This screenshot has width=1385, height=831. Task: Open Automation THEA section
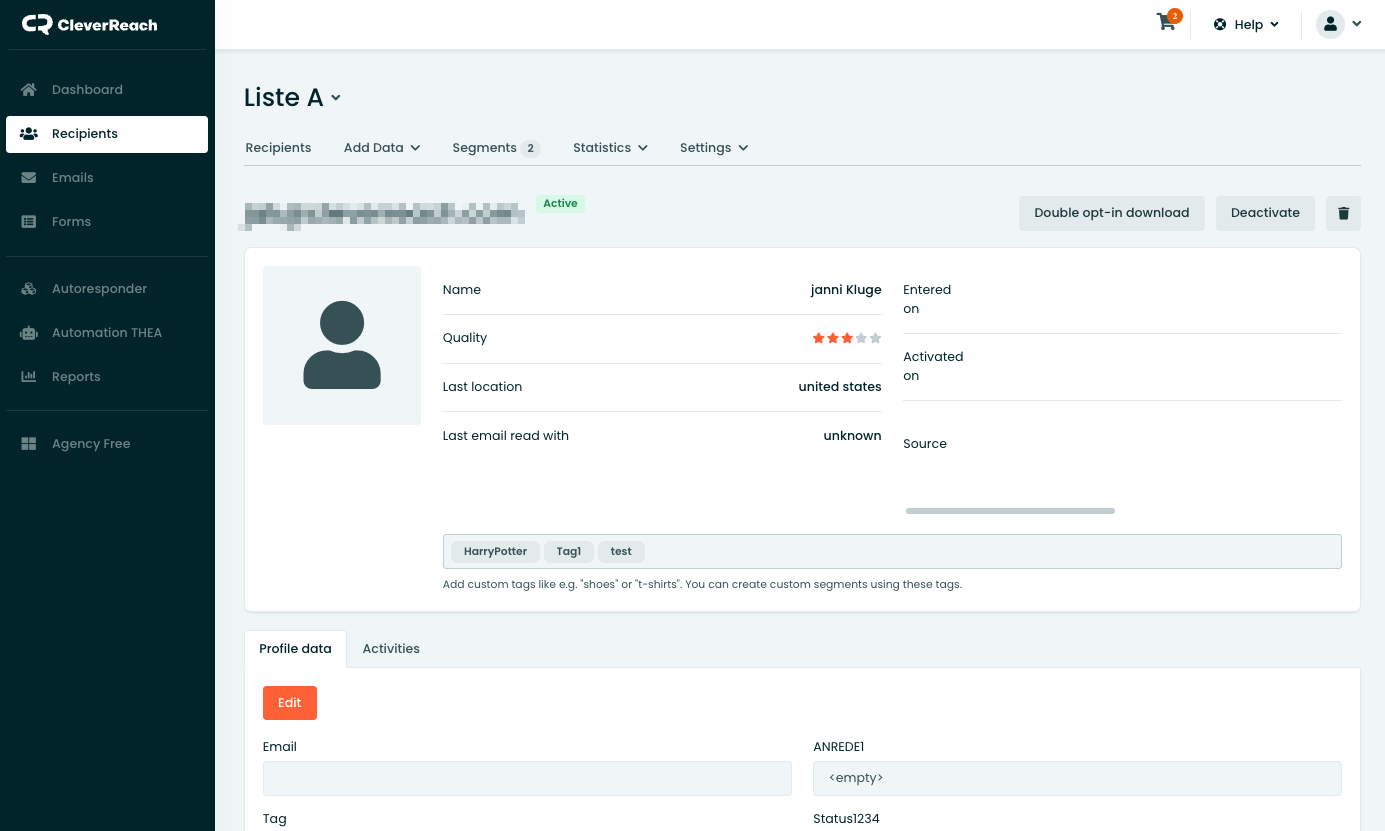tap(106, 333)
